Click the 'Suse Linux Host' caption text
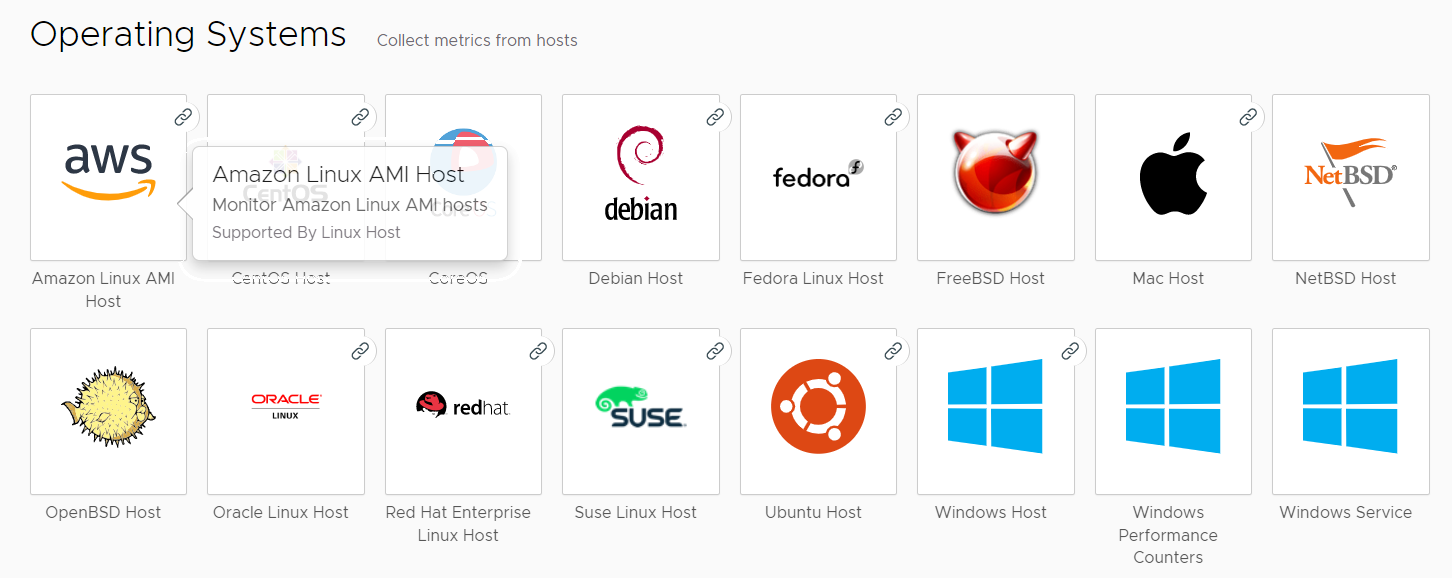Image resolution: width=1452 pixels, height=578 pixels. [636, 513]
